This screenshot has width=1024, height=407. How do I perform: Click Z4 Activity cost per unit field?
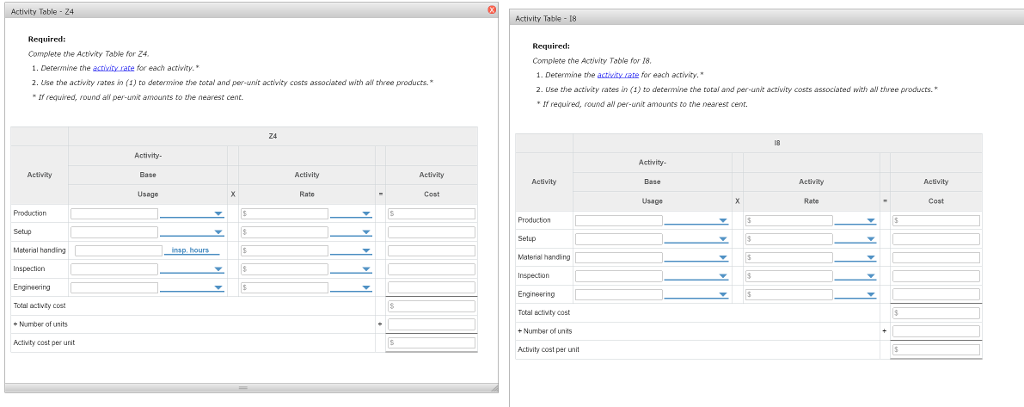point(432,342)
